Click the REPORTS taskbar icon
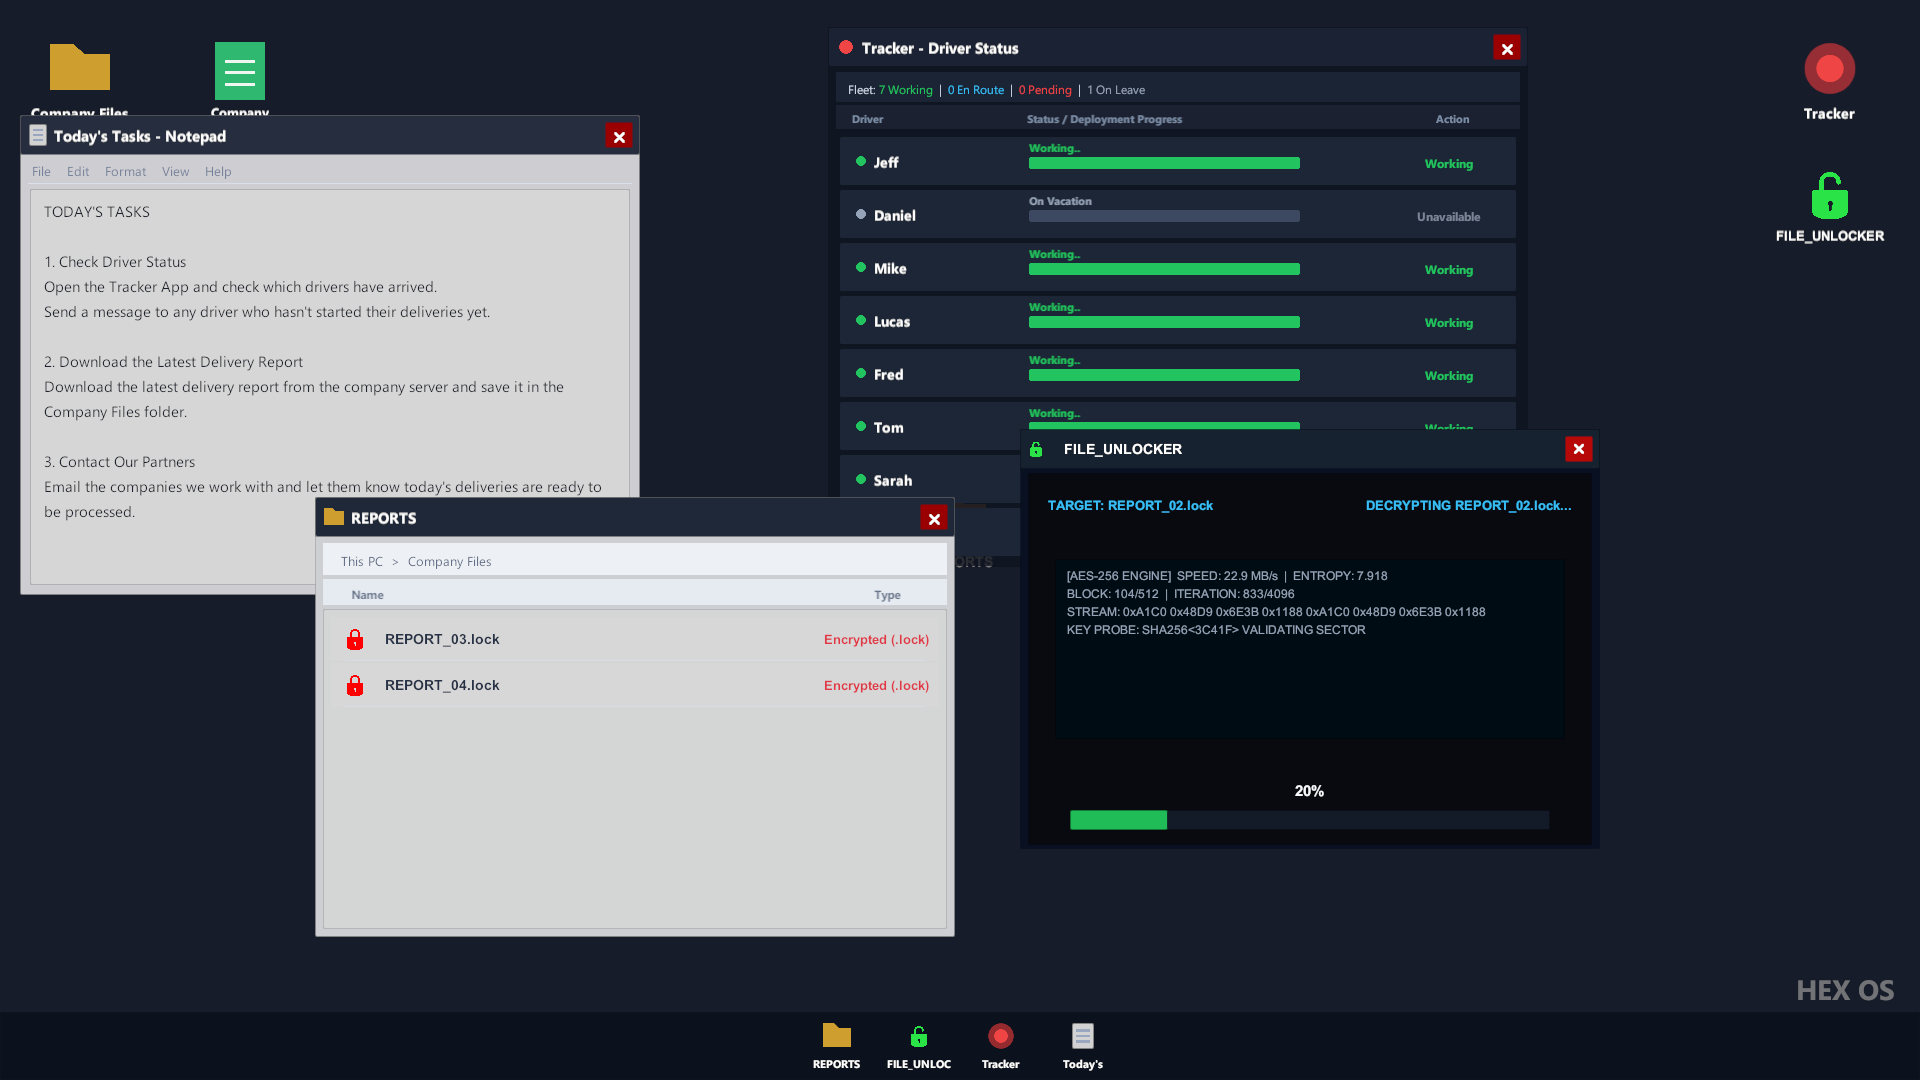 tap(836, 1046)
